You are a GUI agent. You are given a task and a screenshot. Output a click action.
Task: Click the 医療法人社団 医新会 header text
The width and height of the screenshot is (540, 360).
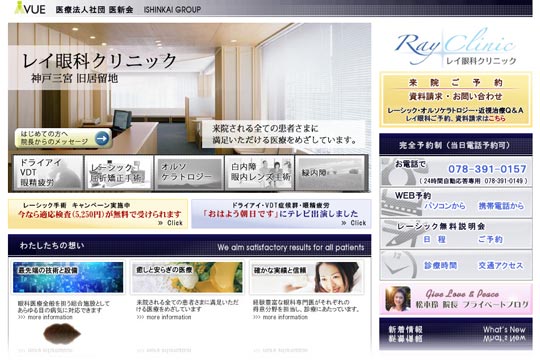[94, 10]
